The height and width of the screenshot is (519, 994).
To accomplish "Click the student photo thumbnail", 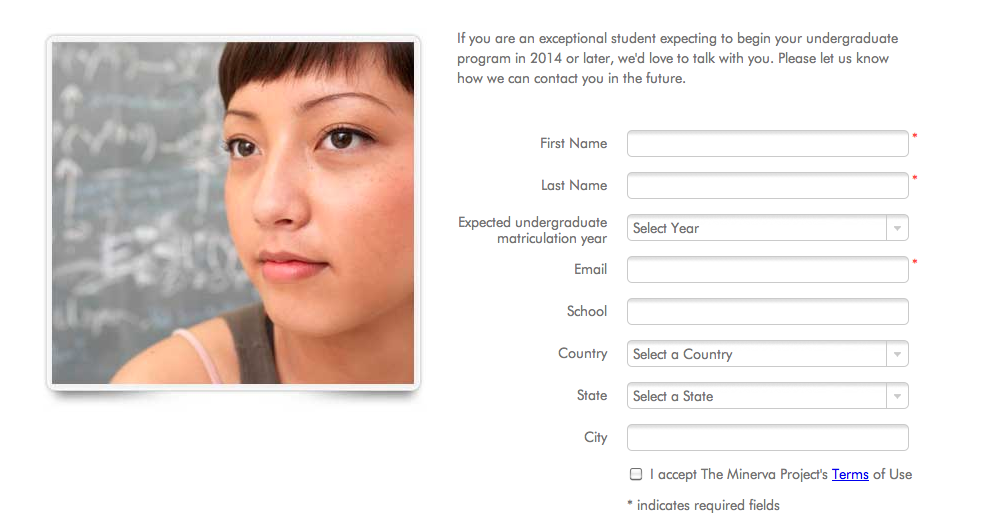I will (233, 213).
